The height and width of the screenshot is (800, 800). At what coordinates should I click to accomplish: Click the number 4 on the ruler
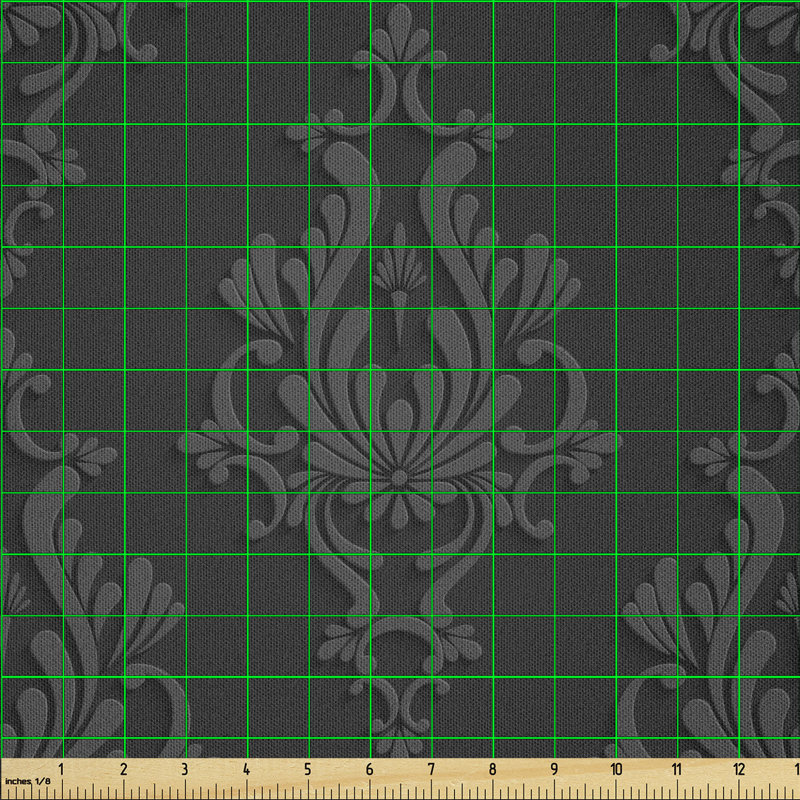click(x=246, y=769)
